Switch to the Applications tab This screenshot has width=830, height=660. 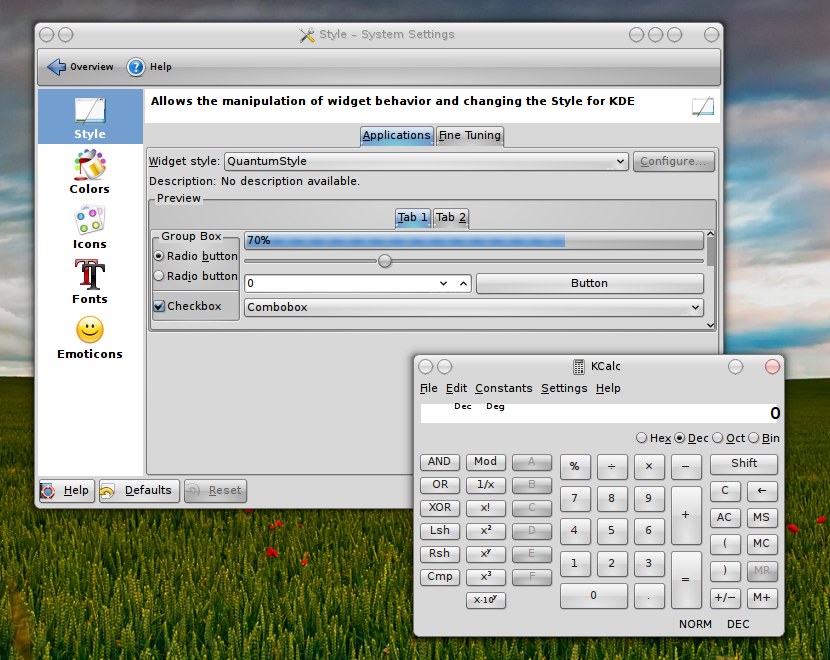click(x=396, y=135)
